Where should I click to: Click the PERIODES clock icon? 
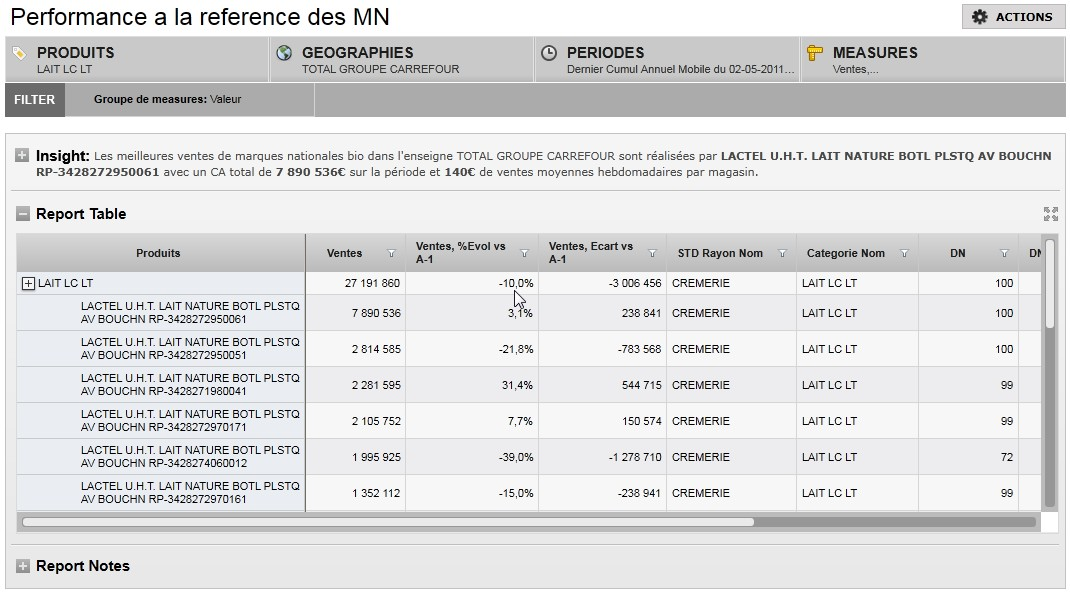(549, 53)
